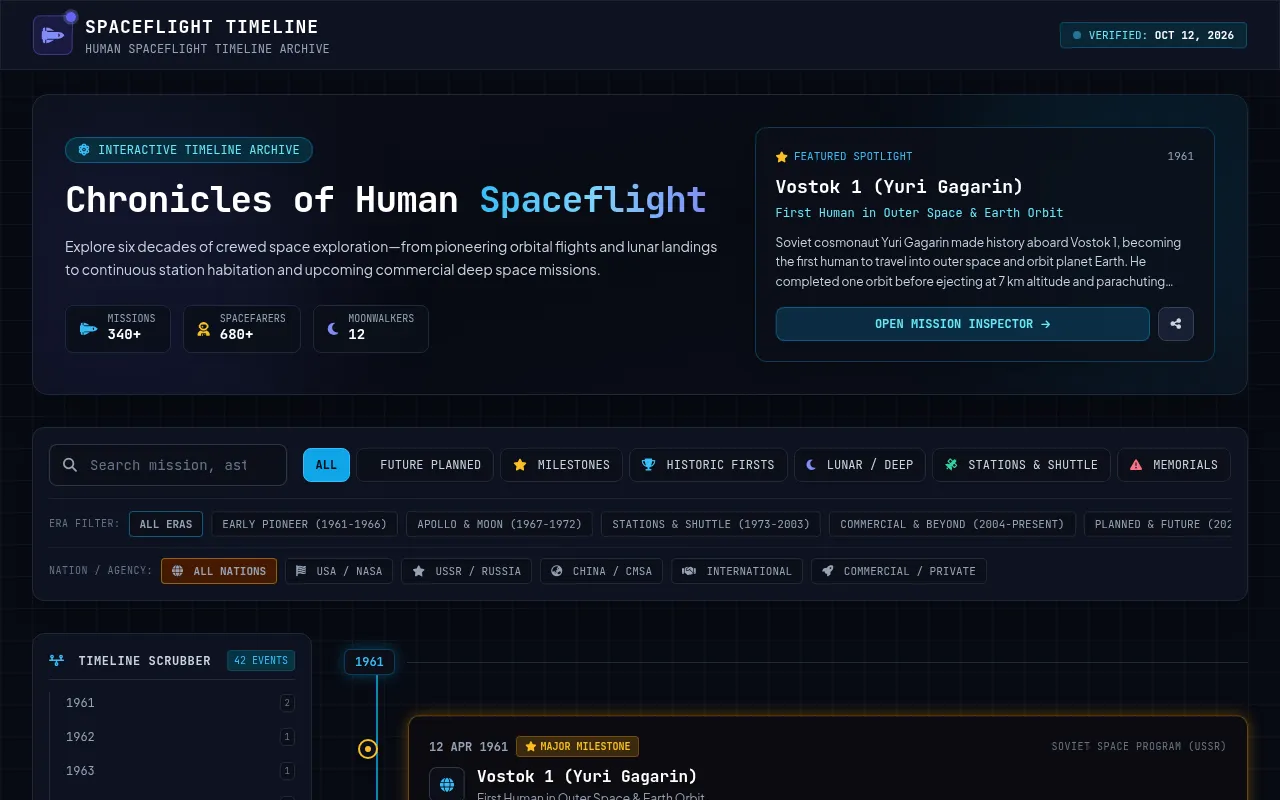Open the Vostok 1 title in the timeline card
The height and width of the screenshot is (800, 1280).
(587, 776)
